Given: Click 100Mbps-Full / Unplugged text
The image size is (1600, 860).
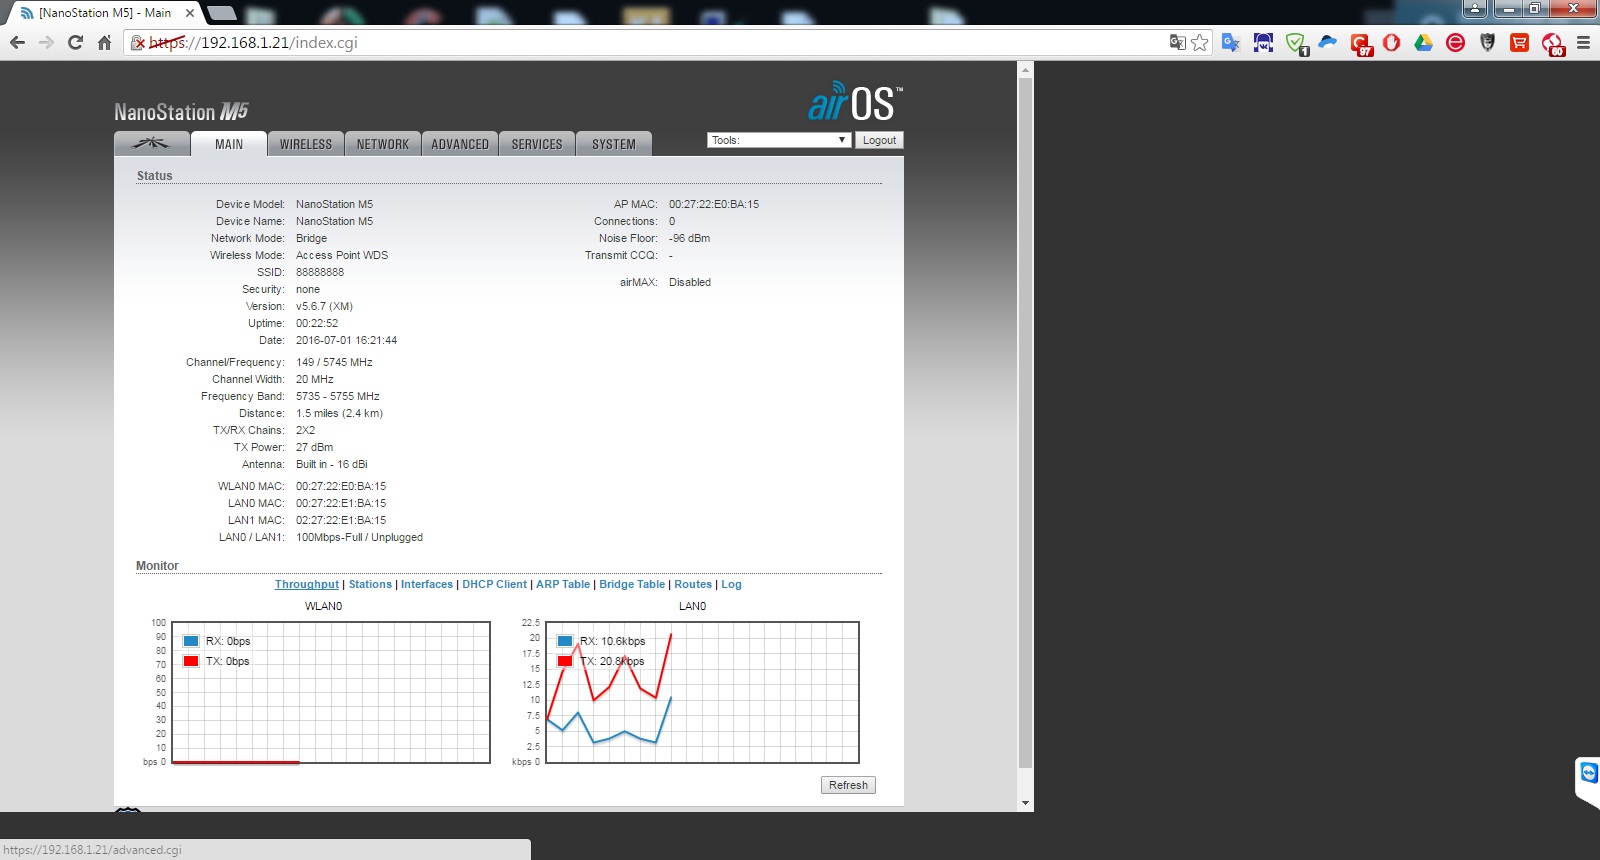Looking at the screenshot, I should (x=359, y=537).
